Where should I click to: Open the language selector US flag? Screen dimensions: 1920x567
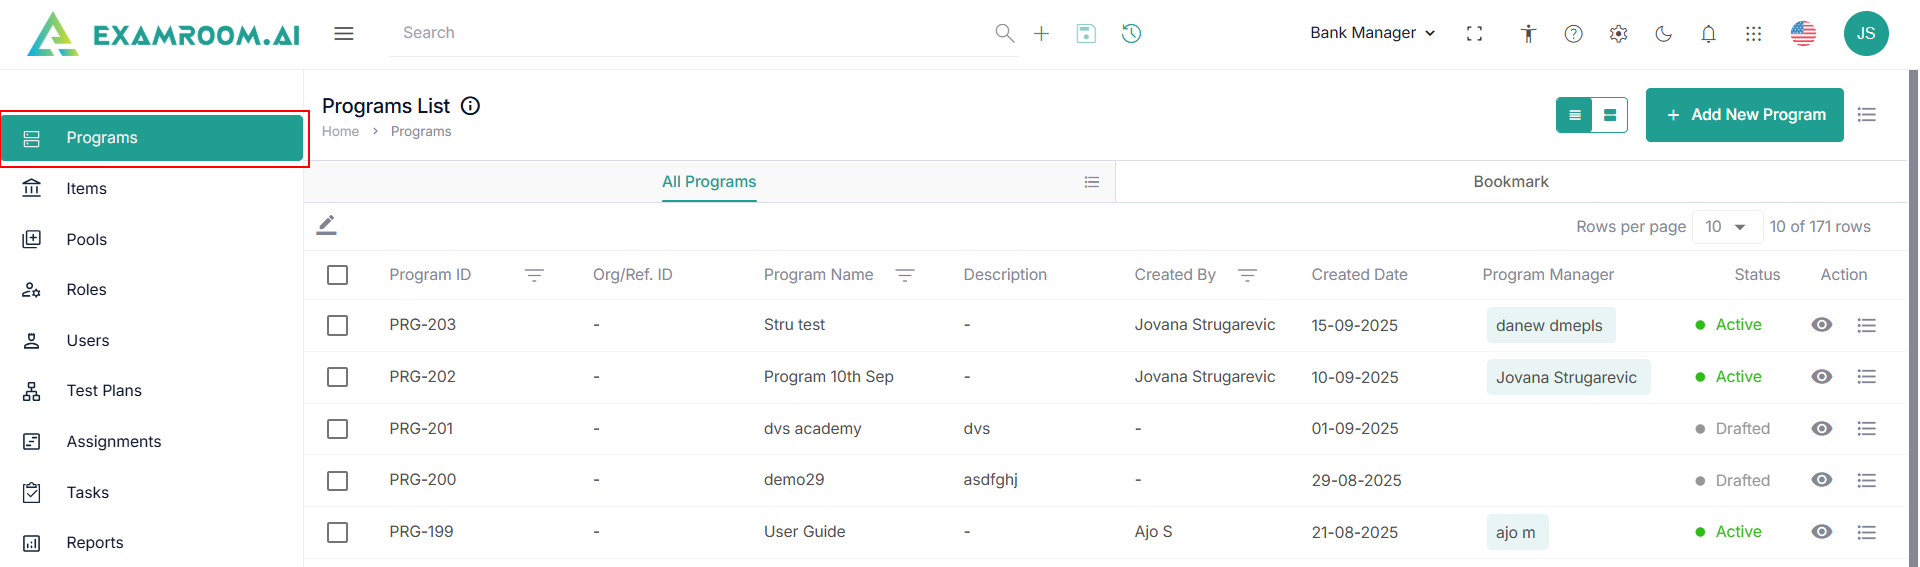[1803, 34]
